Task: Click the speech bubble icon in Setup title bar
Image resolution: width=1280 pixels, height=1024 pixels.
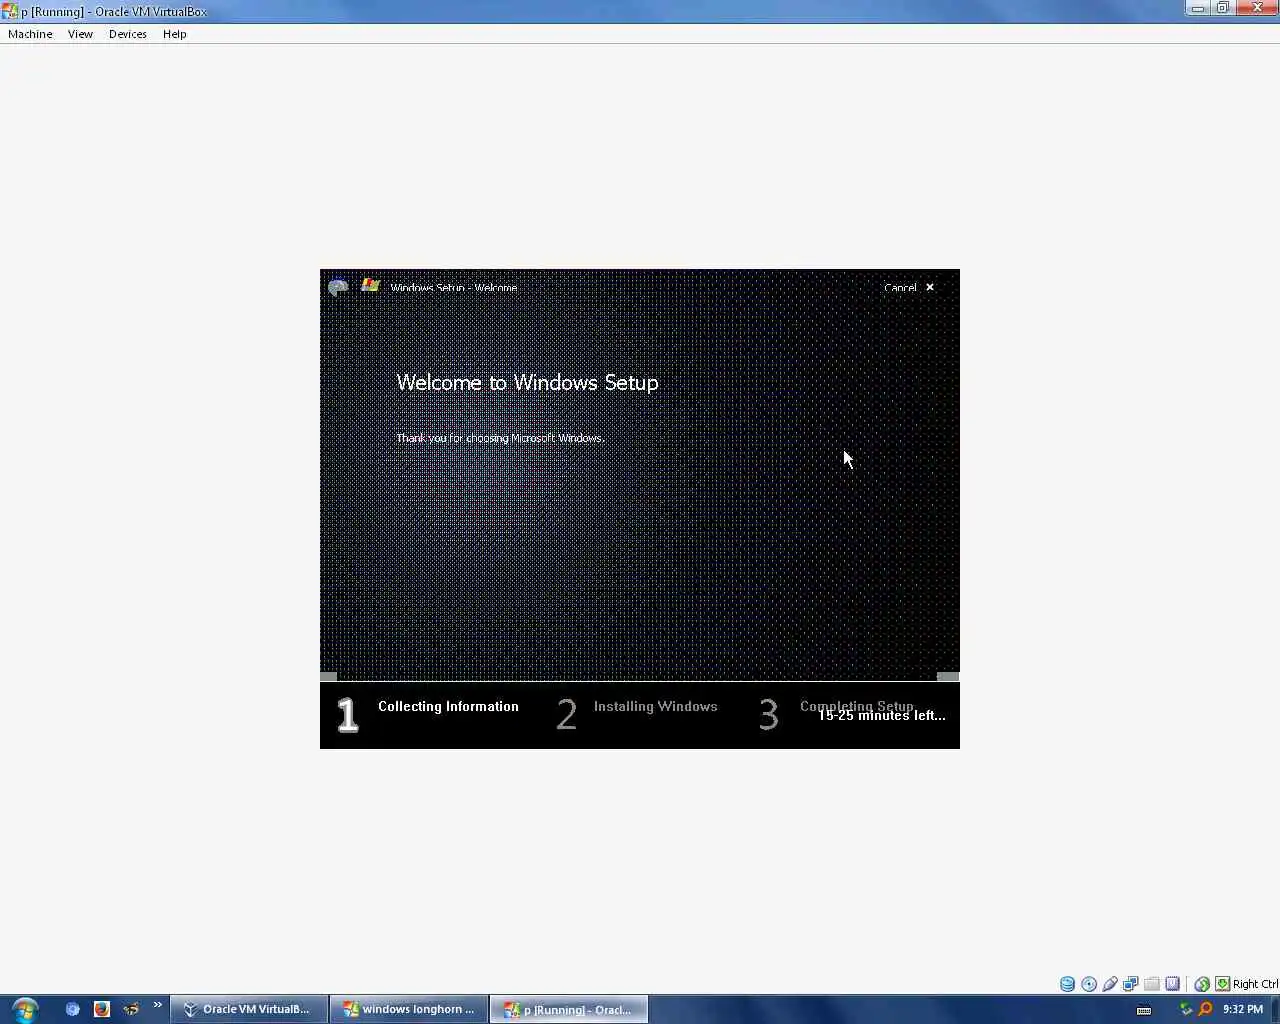Action: [338, 287]
